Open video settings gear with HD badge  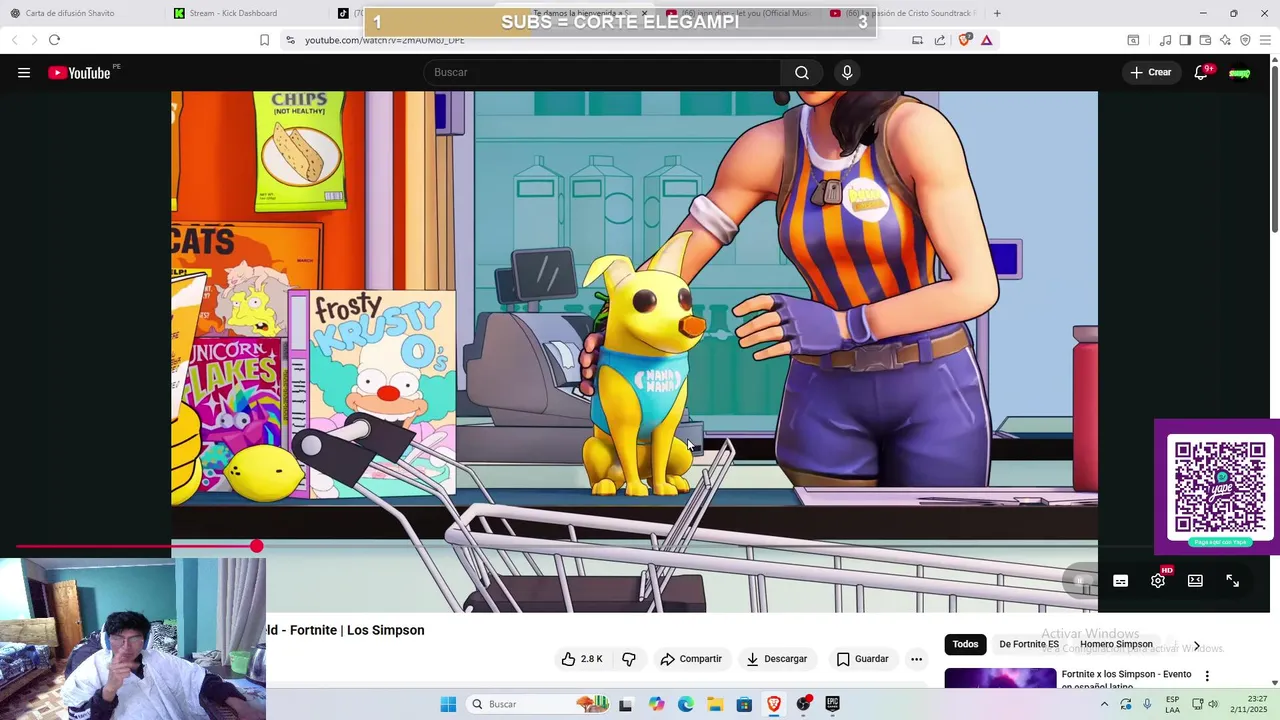point(1158,580)
